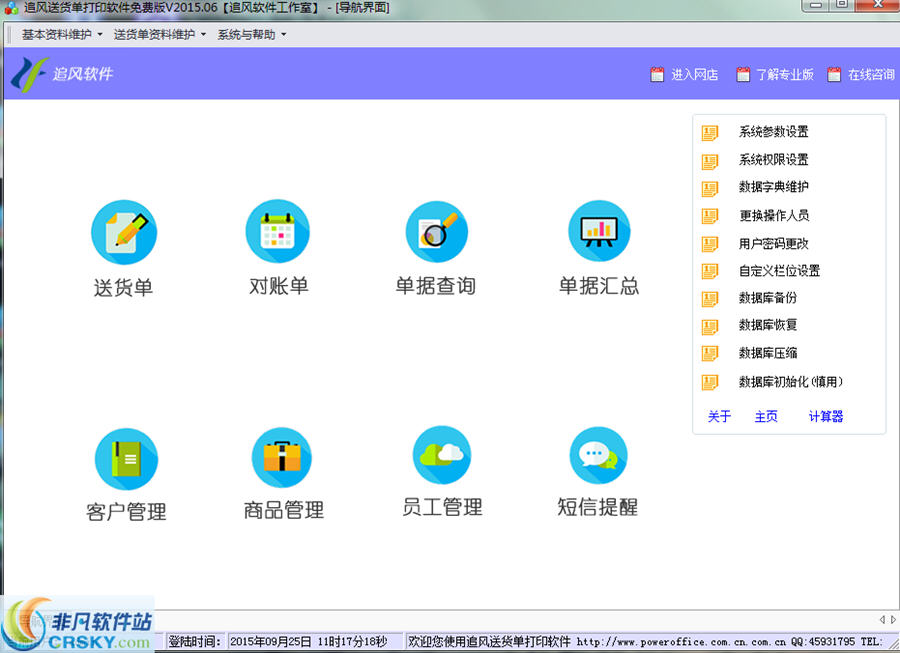
Task: Click the 单据查询 label text
Action: (436, 286)
